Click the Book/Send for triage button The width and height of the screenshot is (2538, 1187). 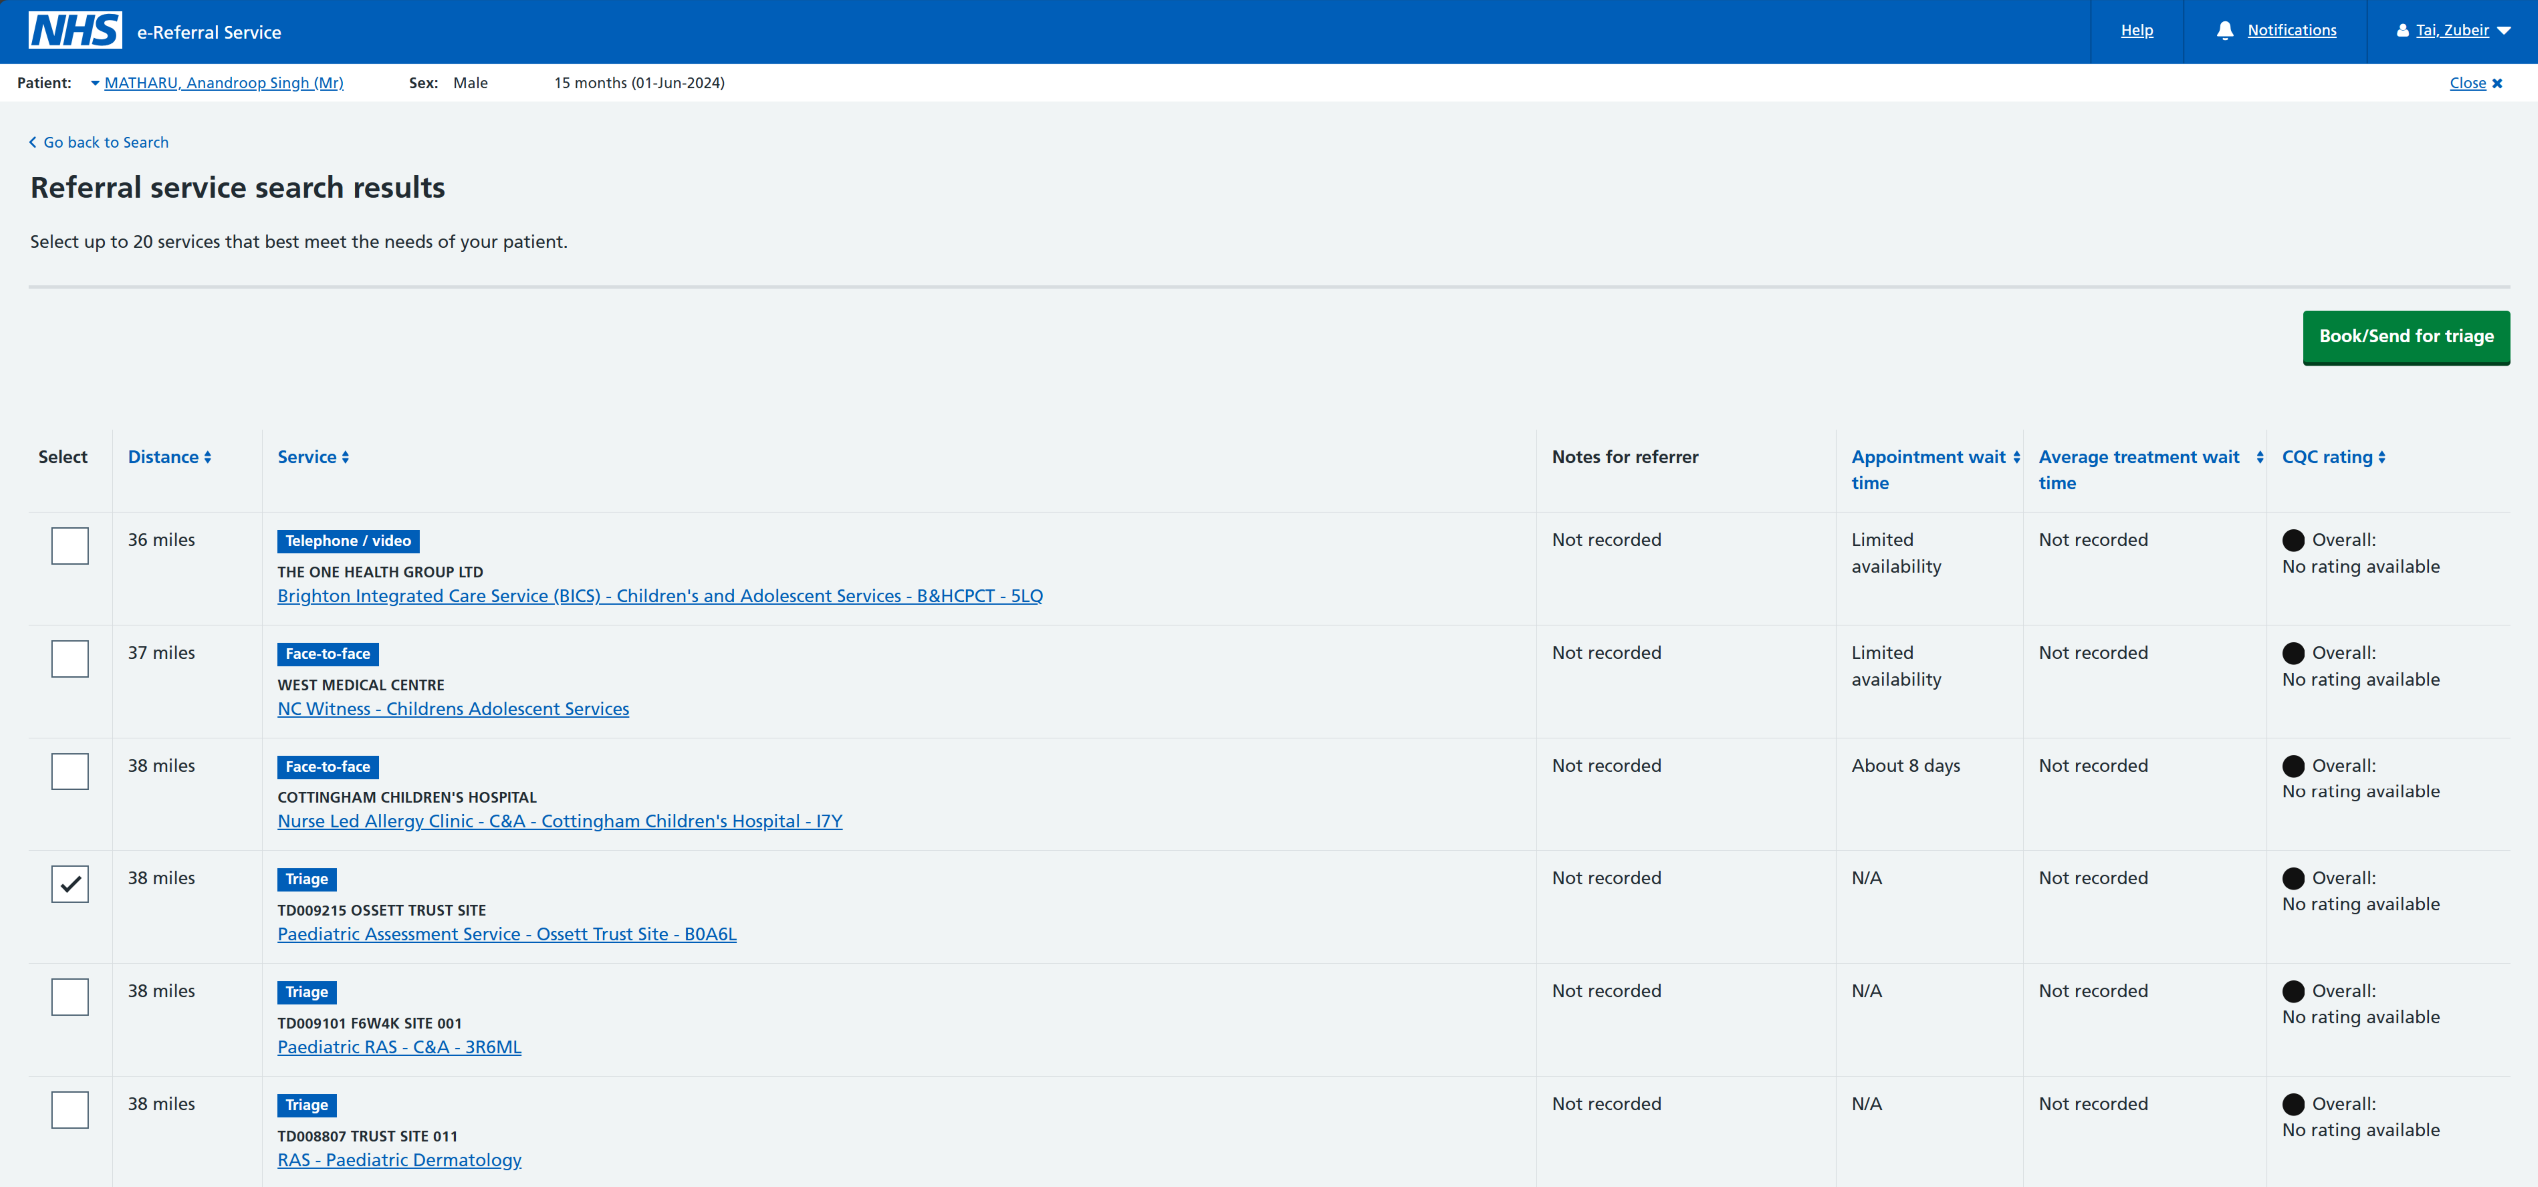tap(2406, 337)
